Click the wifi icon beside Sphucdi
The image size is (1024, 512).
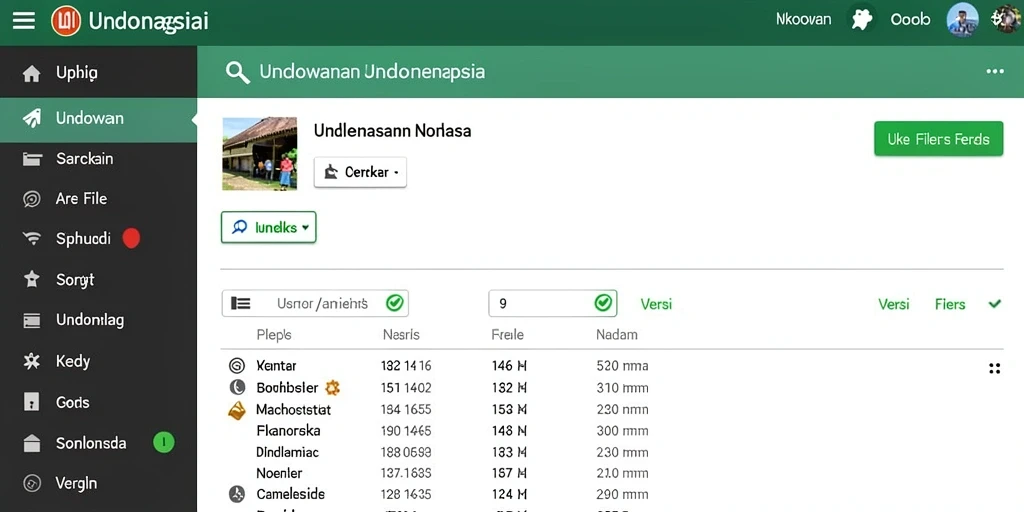[32, 238]
